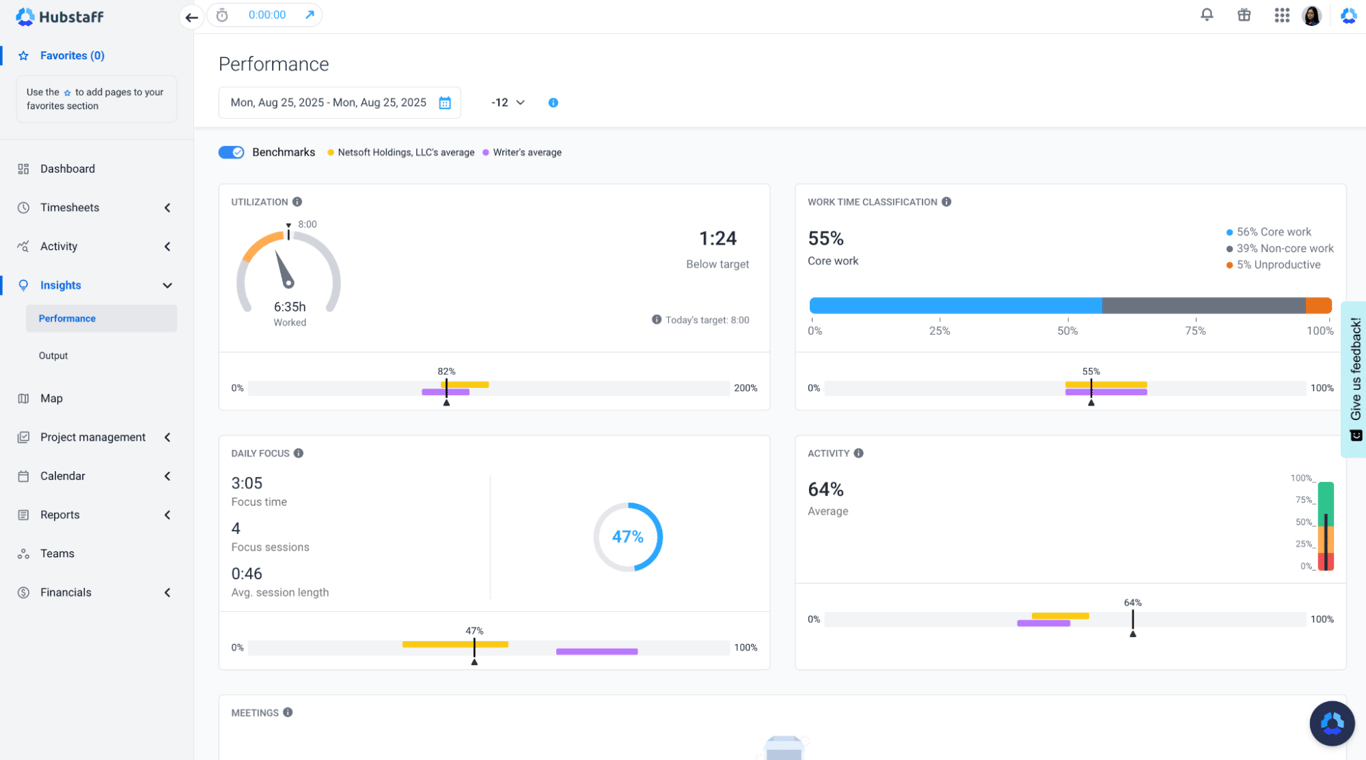Screen dimensions: 1366x760
Task: Open the Dashboard sidebar icon
Action: tap(22, 168)
